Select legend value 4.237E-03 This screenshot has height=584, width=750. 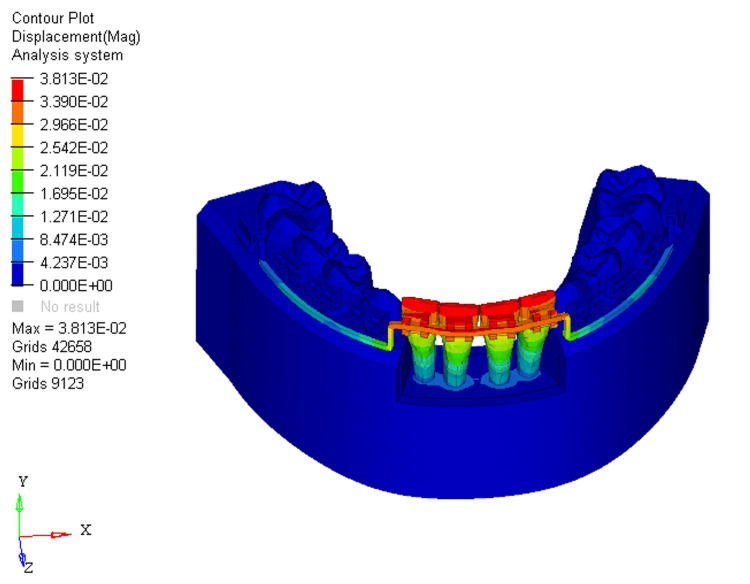tap(74, 262)
